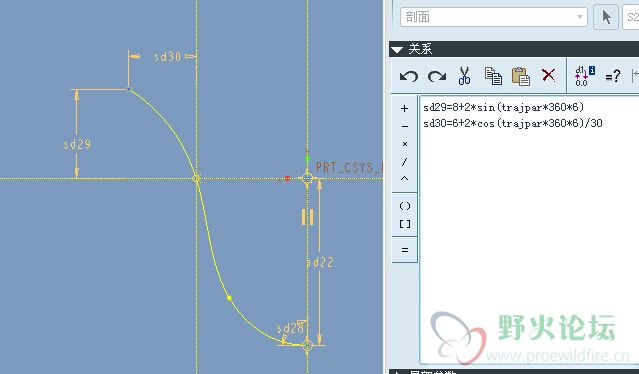This screenshot has height=374, width=639.
Task: Insert caret exponent operator
Action: pyautogui.click(x=404, y=178)
